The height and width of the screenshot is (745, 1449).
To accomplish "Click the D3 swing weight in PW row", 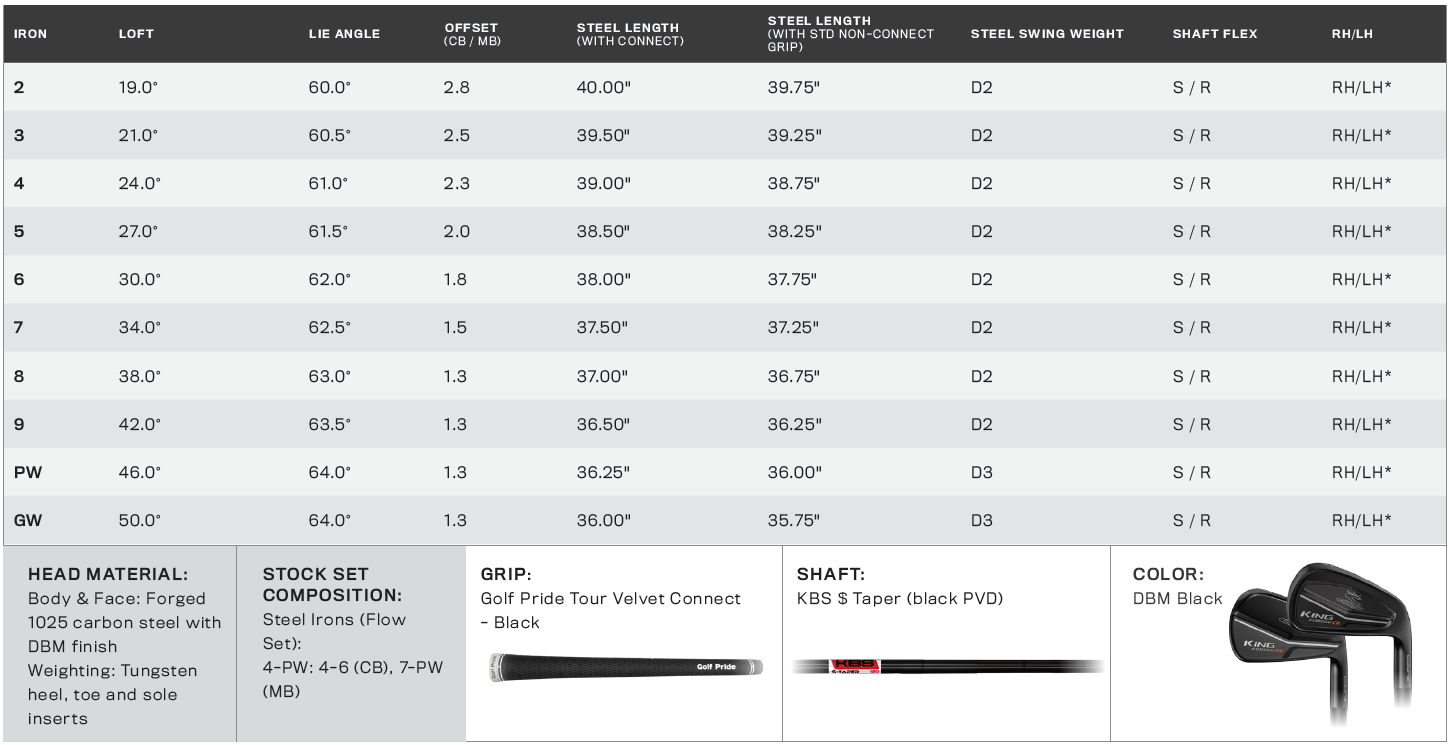I will (982, 472).
